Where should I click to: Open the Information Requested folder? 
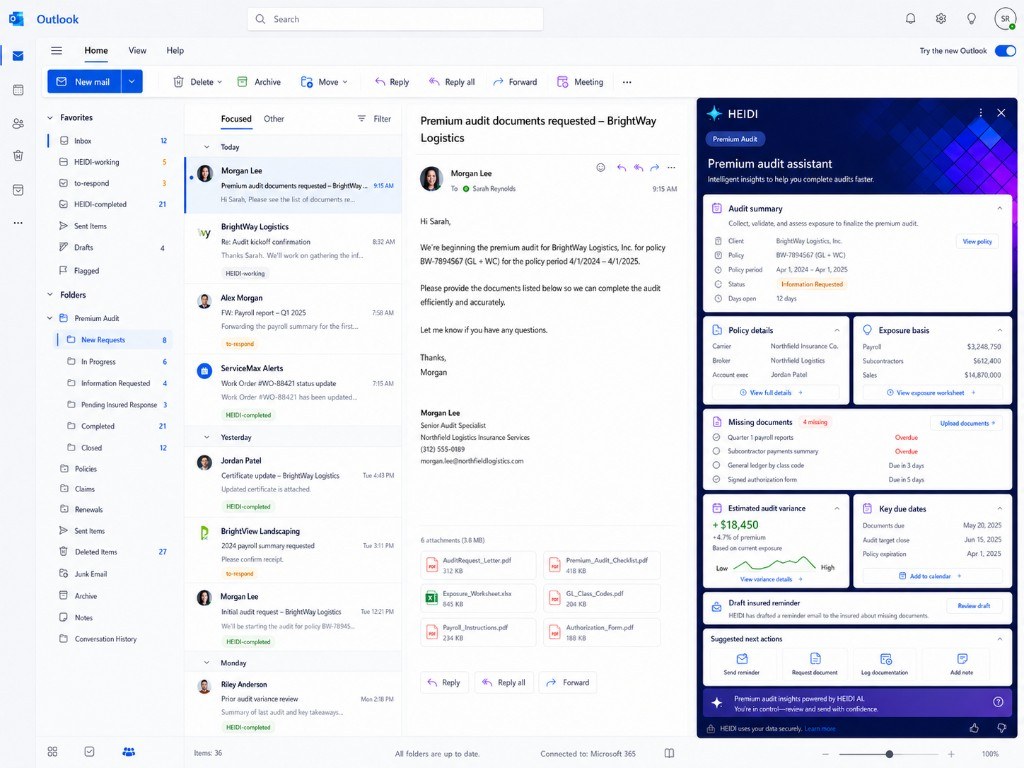coord(116,383)
